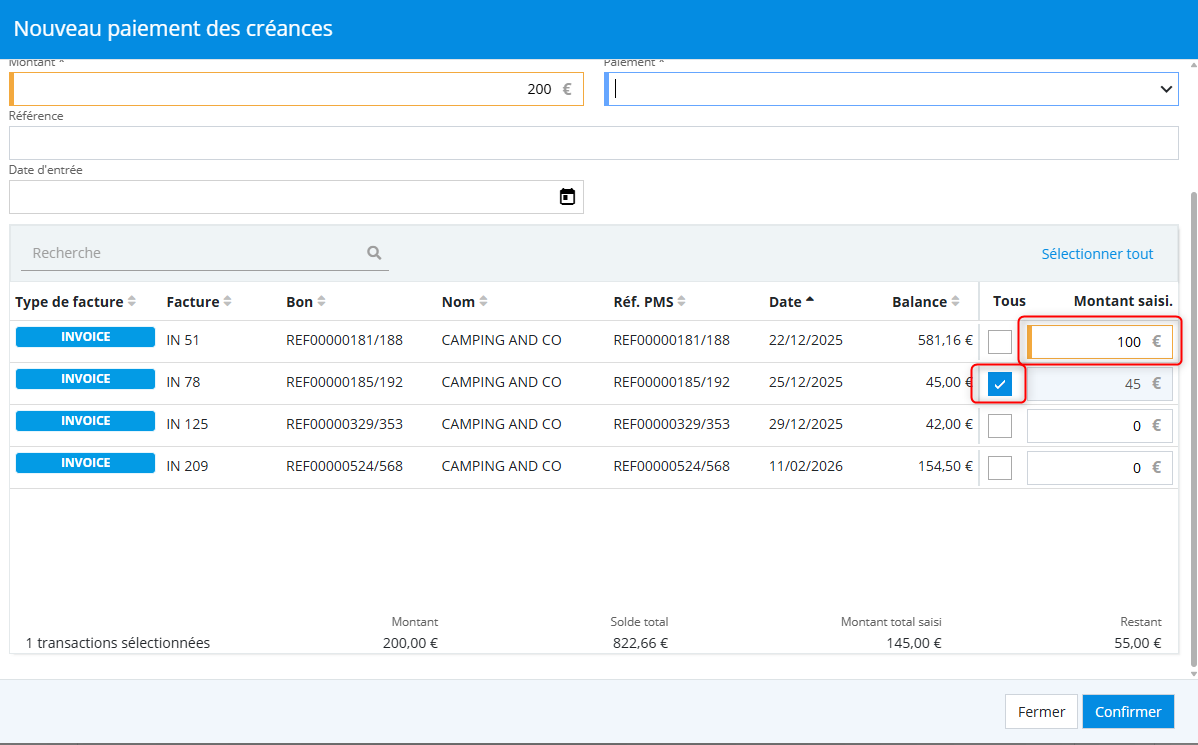Click the search magnifier icon
1198x745 pixels.
[x=374, y=253]
